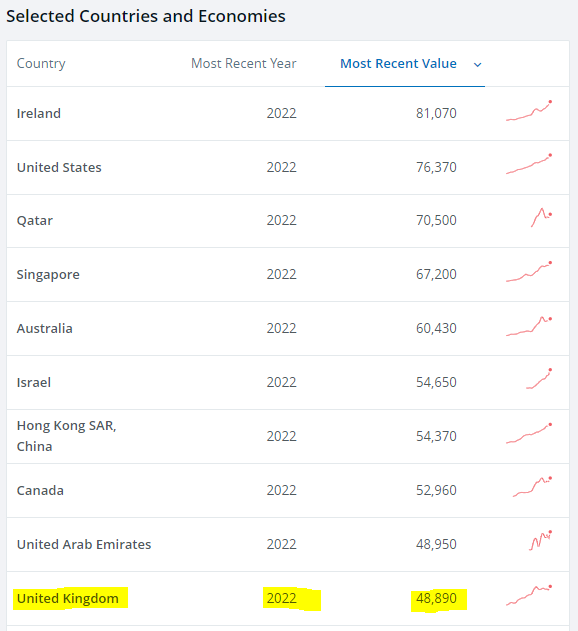Viewport: 578px width, 631px height.
Task: Open United States sparkline trend chart
Action: (x=529, y=164)
